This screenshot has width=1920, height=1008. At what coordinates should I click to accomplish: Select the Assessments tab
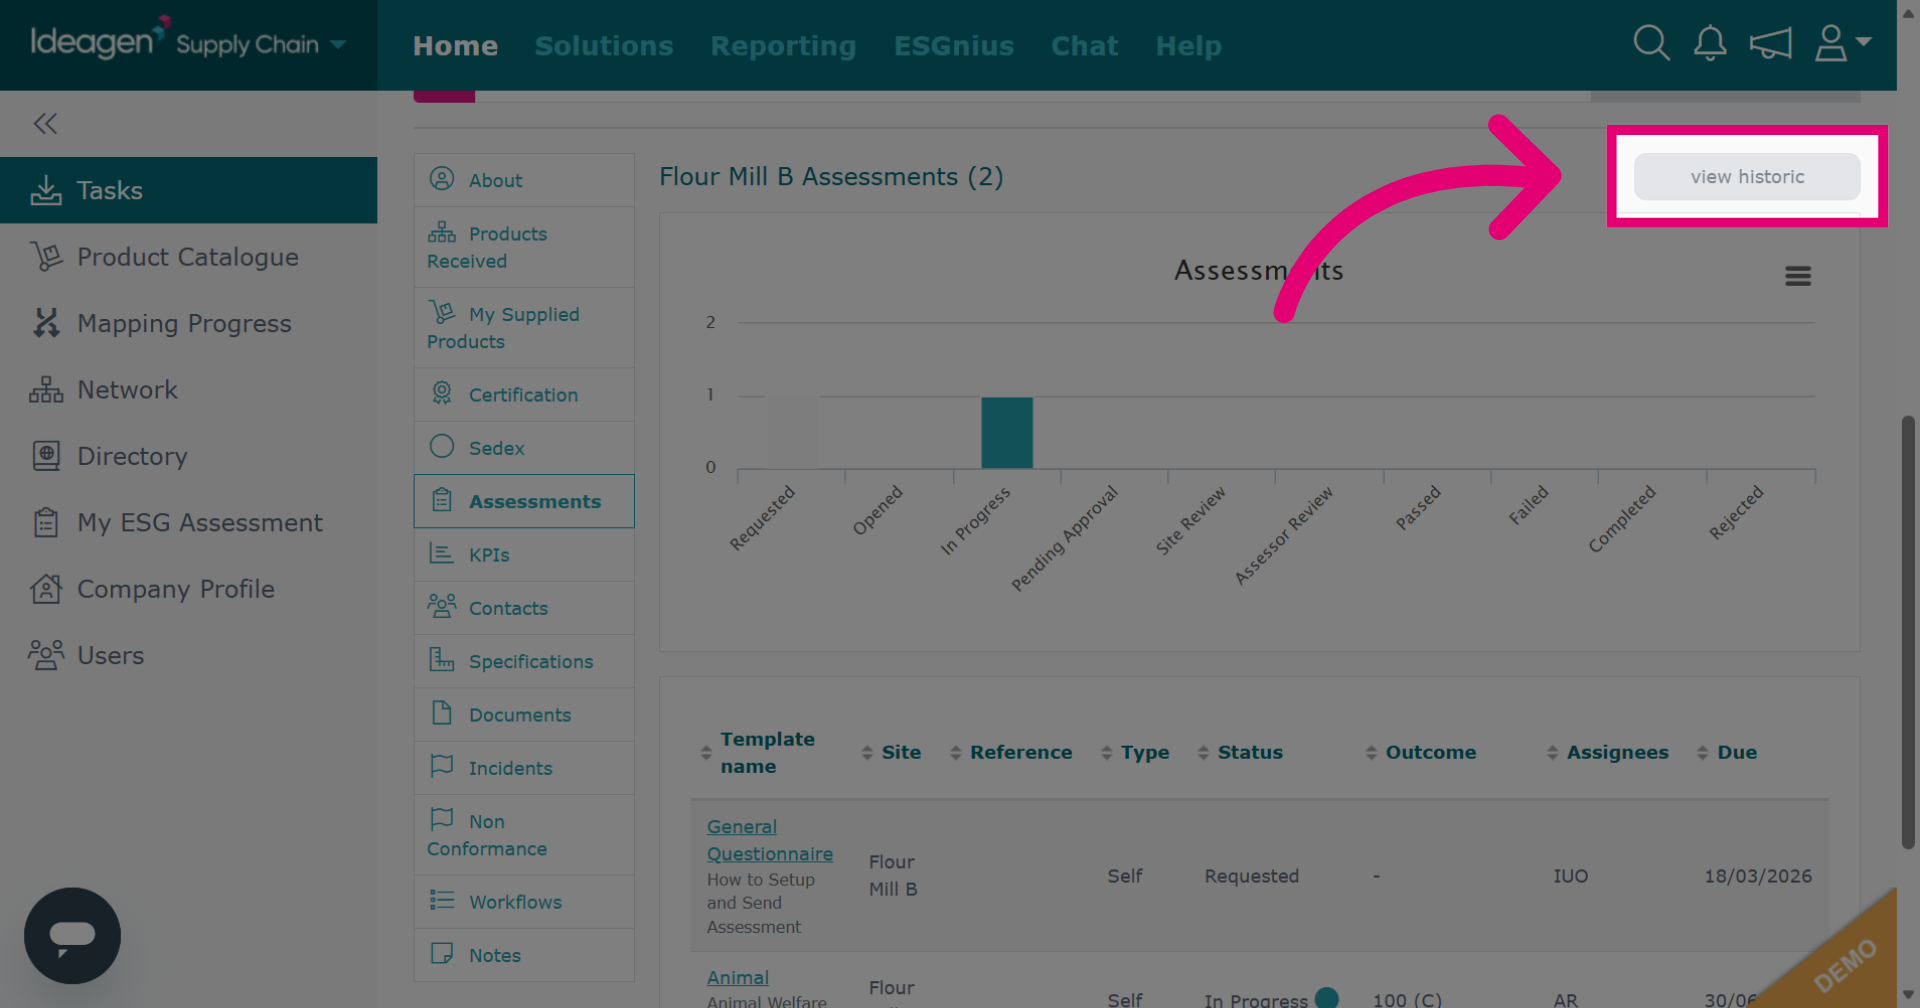pos(524,501)
